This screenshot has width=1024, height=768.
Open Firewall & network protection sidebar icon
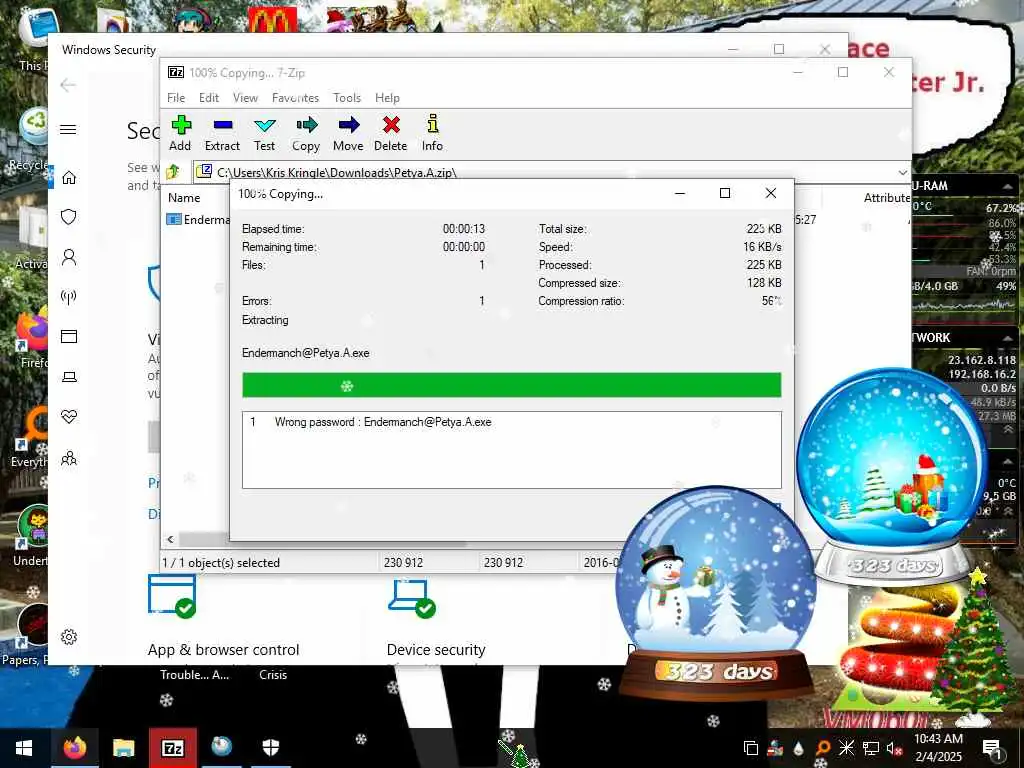pos(69,297)
